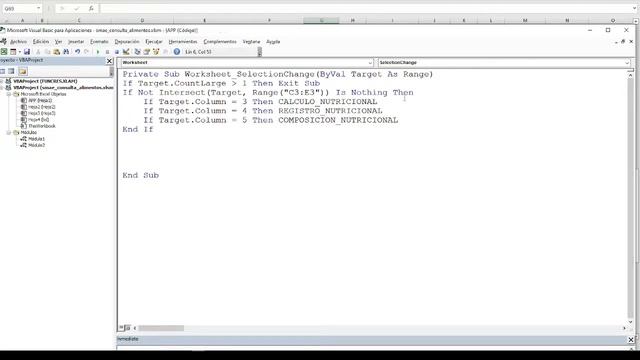
Task: Click the Paste clipboard toolbar icon
Action: (x=57, y=52)
